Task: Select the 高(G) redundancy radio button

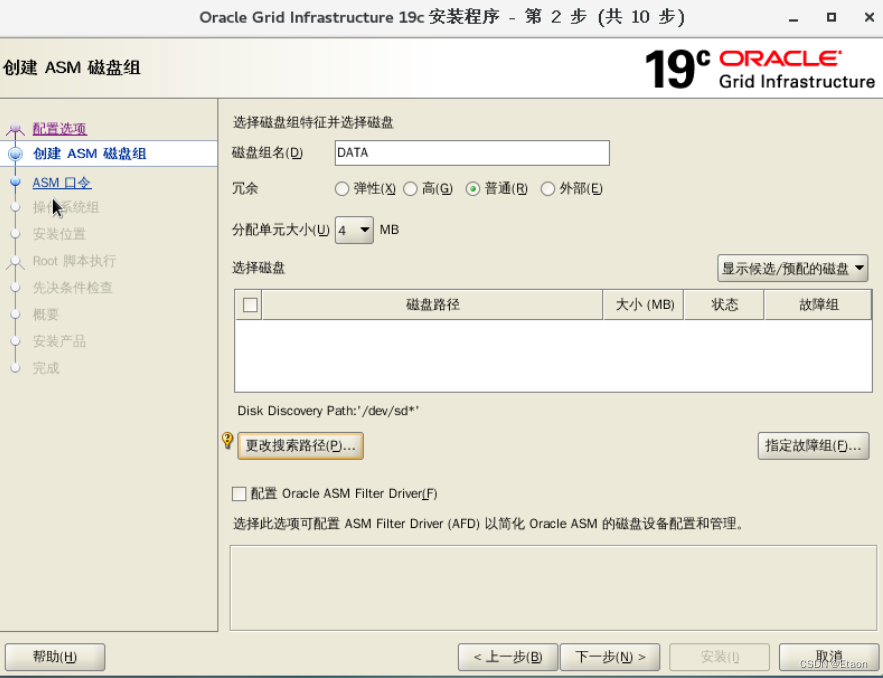Action: pos(411,189)
